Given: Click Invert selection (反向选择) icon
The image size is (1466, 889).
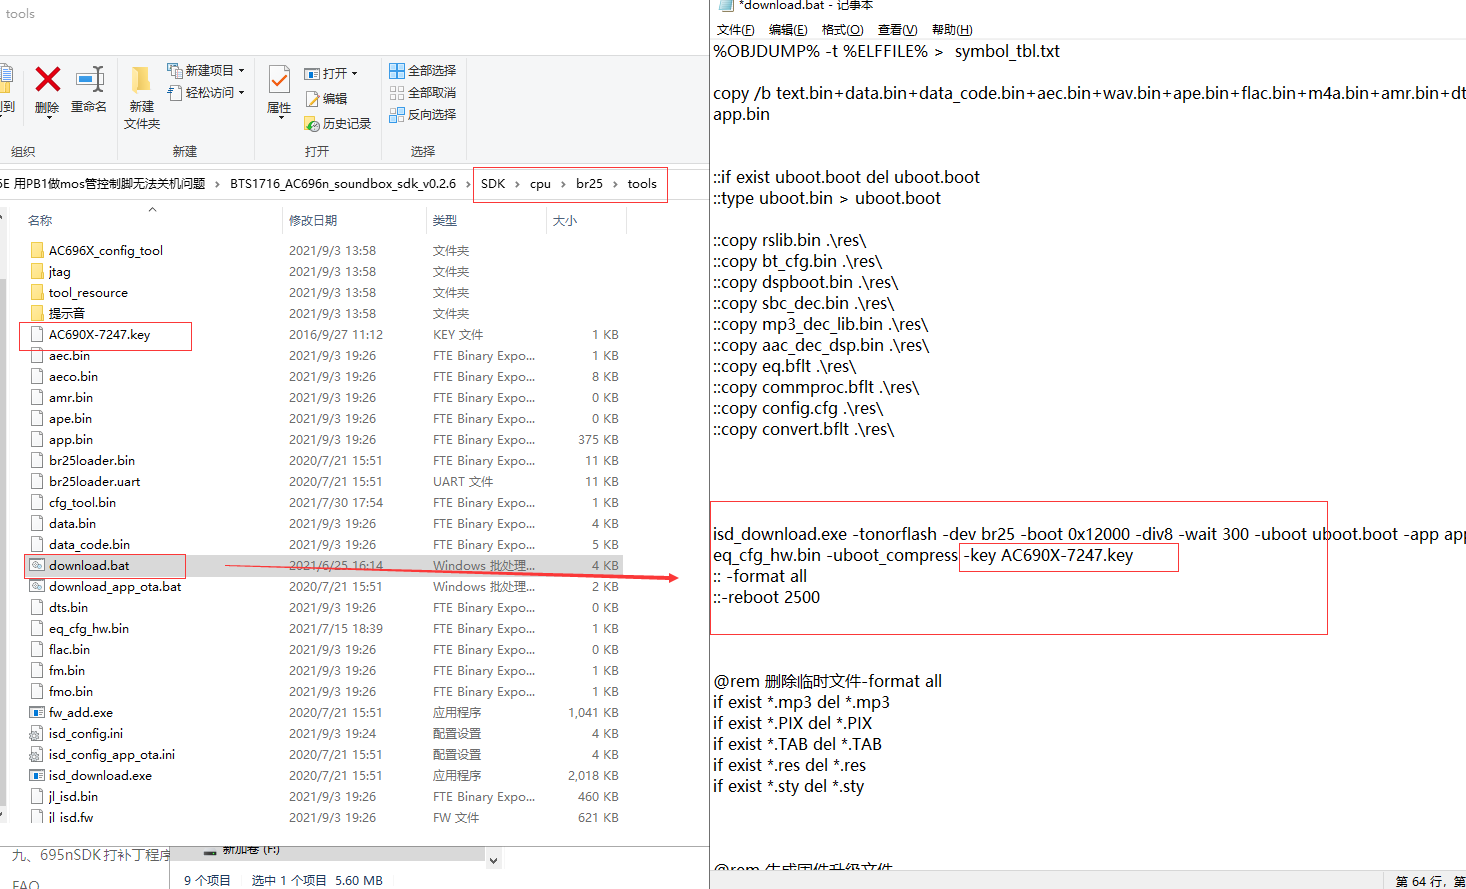Looking at the screenshot, I should [397, 114].
